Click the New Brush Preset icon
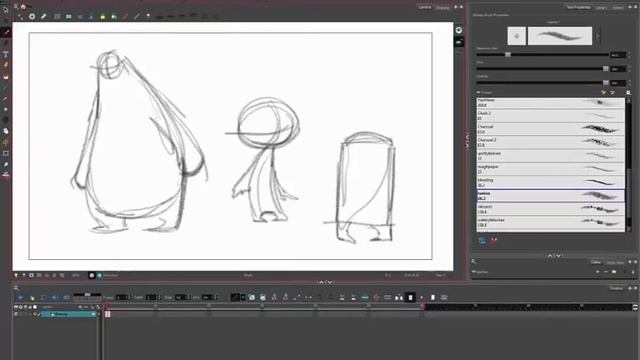This screenshot has height=360, width=640. coord(603,93)
